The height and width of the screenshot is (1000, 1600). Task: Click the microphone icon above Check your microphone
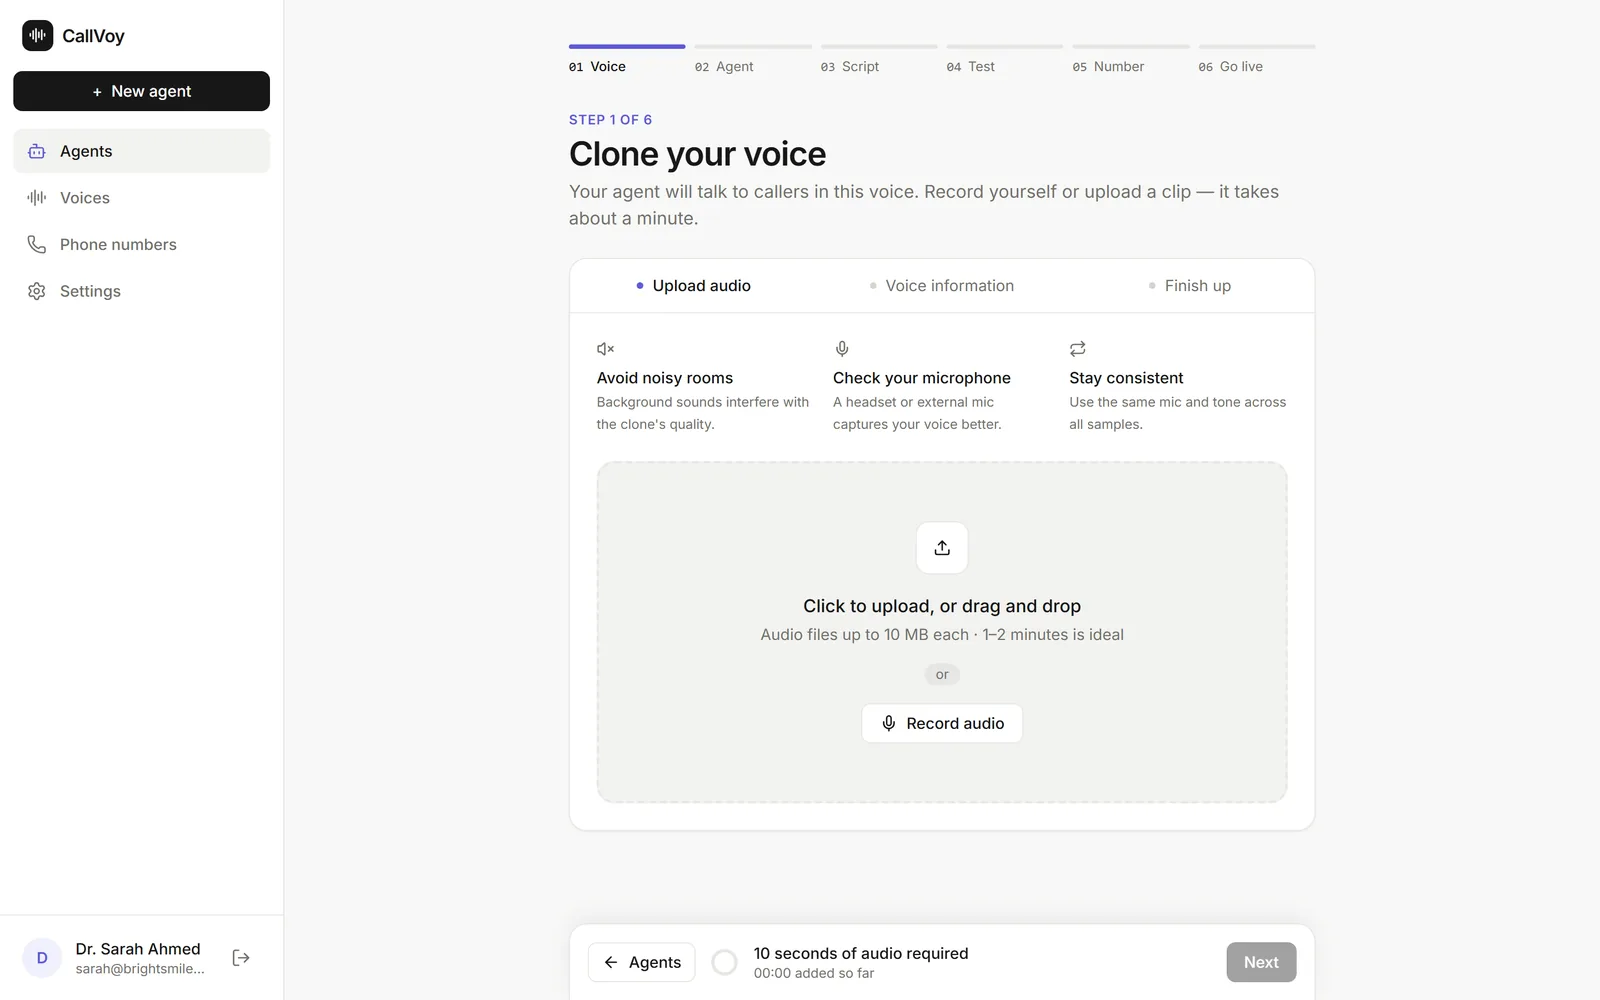(x=842, y=349)
